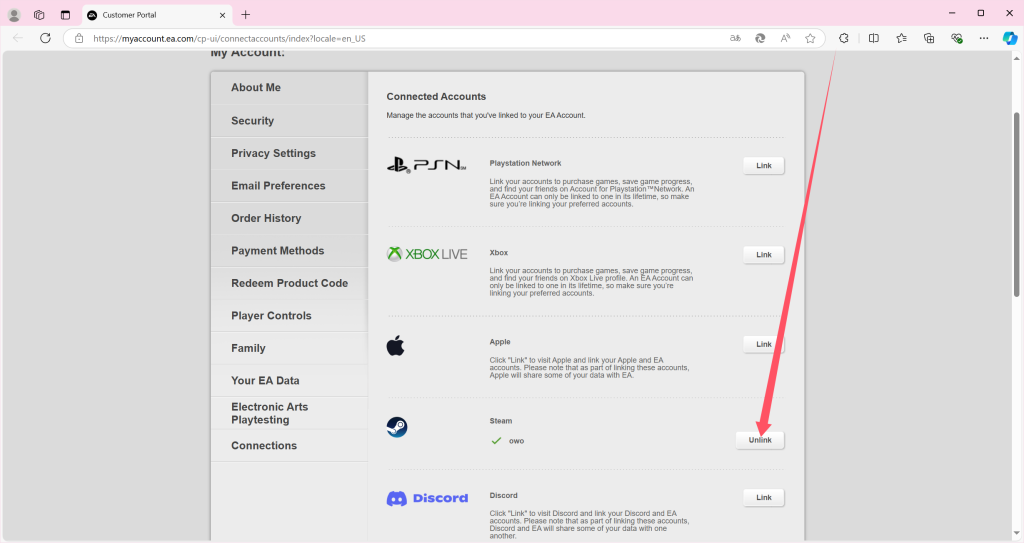
Task: Link the Playstation Network account
Action: 763,166
